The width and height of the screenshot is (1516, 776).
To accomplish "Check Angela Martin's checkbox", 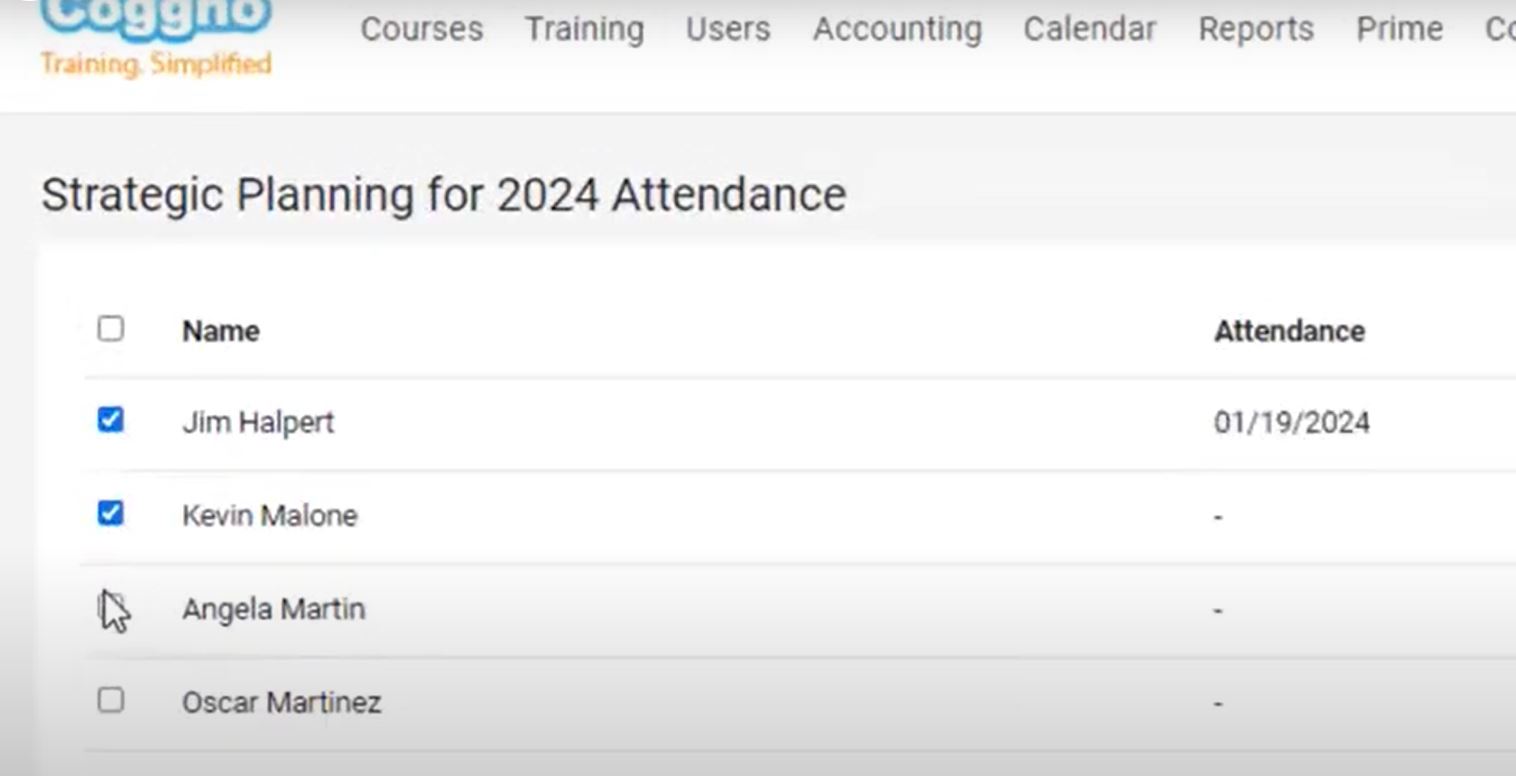I will click(x=111, y=606).
